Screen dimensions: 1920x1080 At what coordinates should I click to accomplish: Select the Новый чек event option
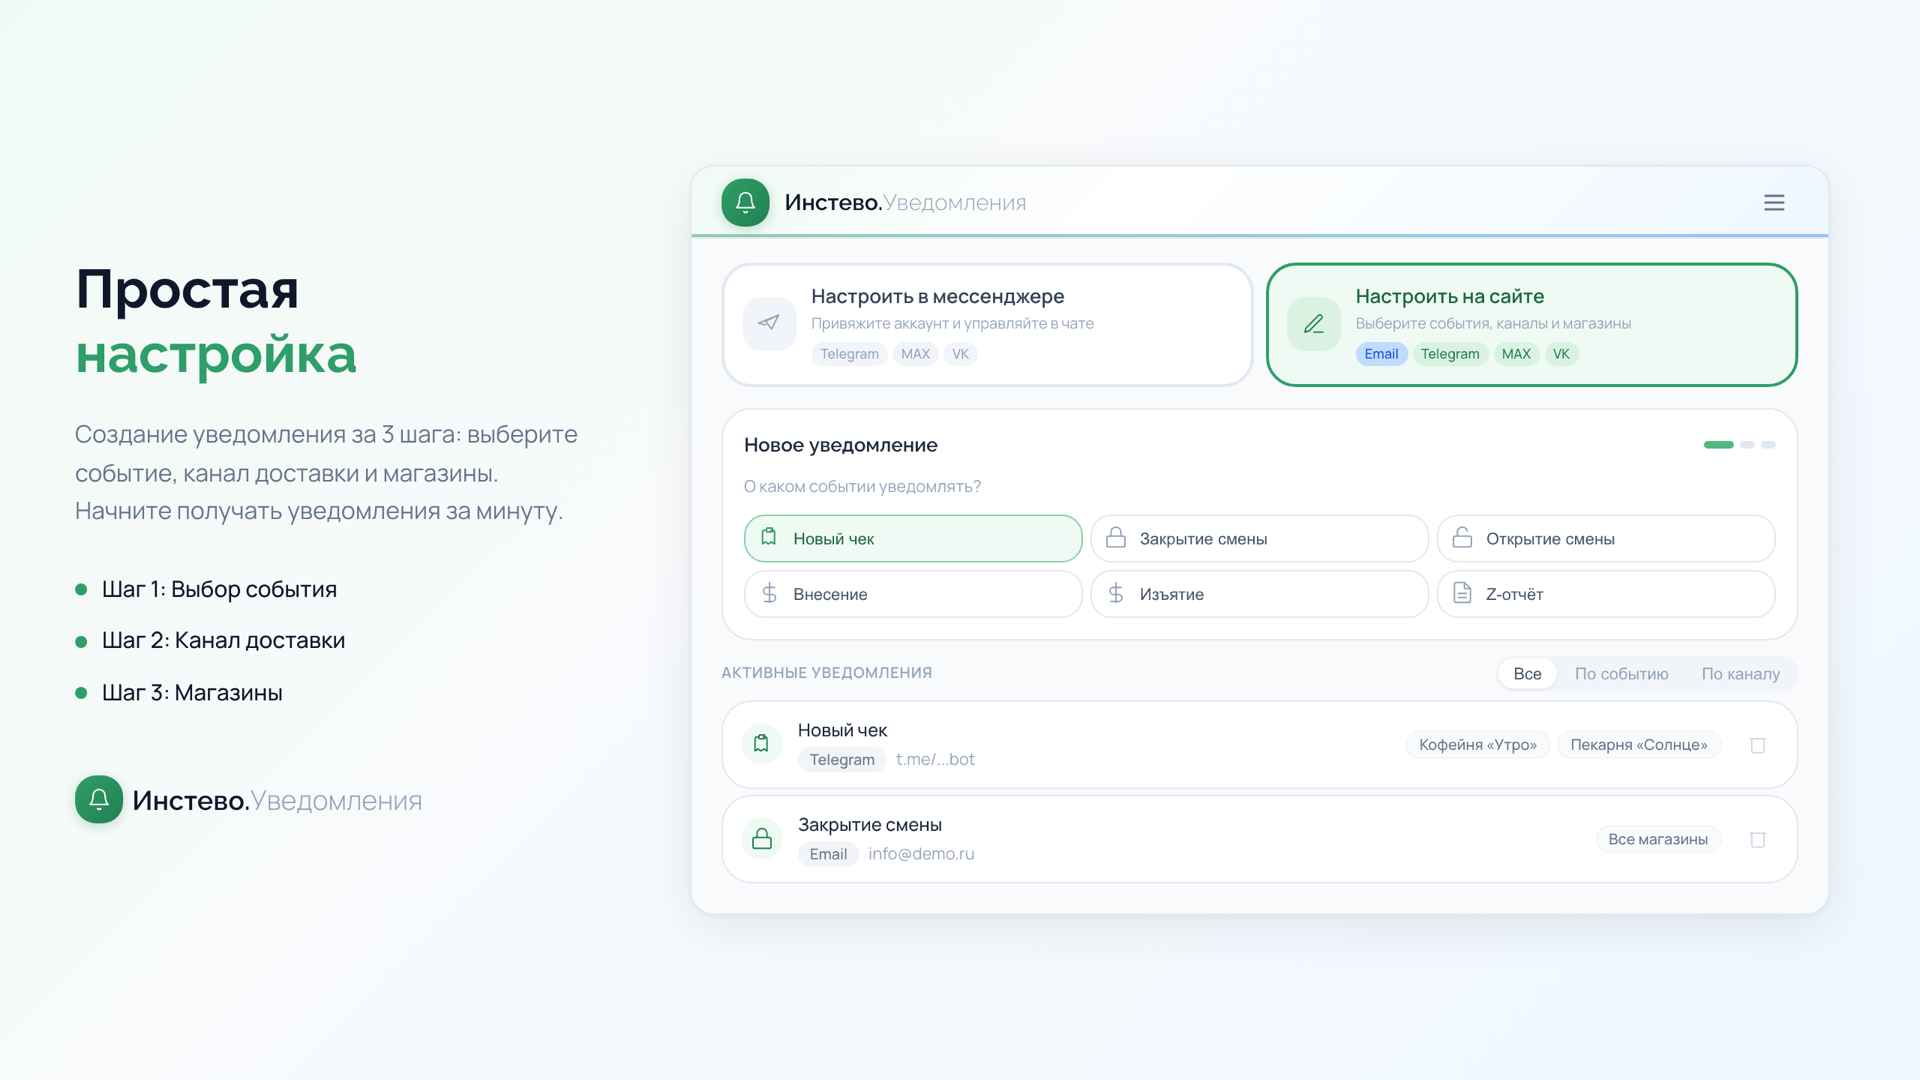(x=912, y=539)
